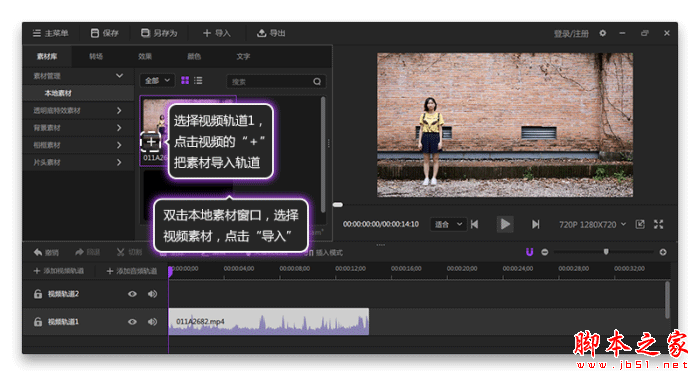The image size is (700, 376).
Task: Zoom in the timeline with plus icon
Action: click(663, 252)
